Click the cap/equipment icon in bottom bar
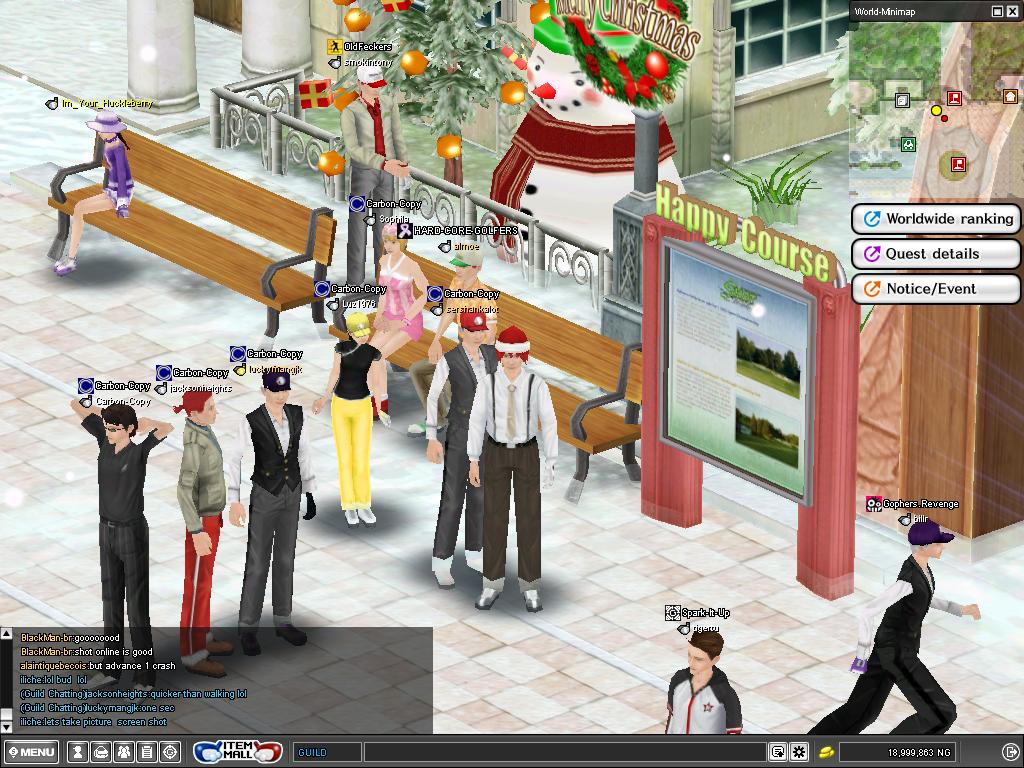1024x768 pixels. (101, 752)
